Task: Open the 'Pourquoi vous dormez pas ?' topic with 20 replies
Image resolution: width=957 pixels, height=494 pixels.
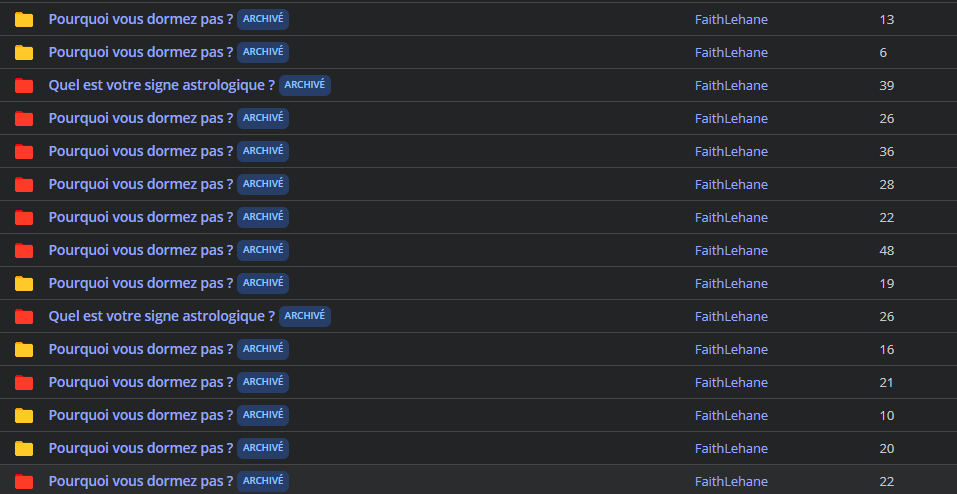Action: (141, 448)
